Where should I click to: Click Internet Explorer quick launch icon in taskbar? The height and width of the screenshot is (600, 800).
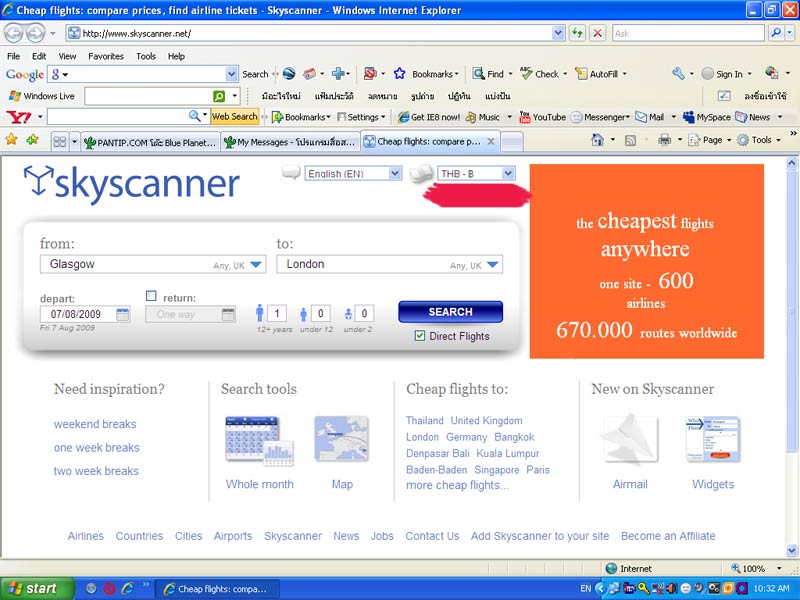point(128,589)
